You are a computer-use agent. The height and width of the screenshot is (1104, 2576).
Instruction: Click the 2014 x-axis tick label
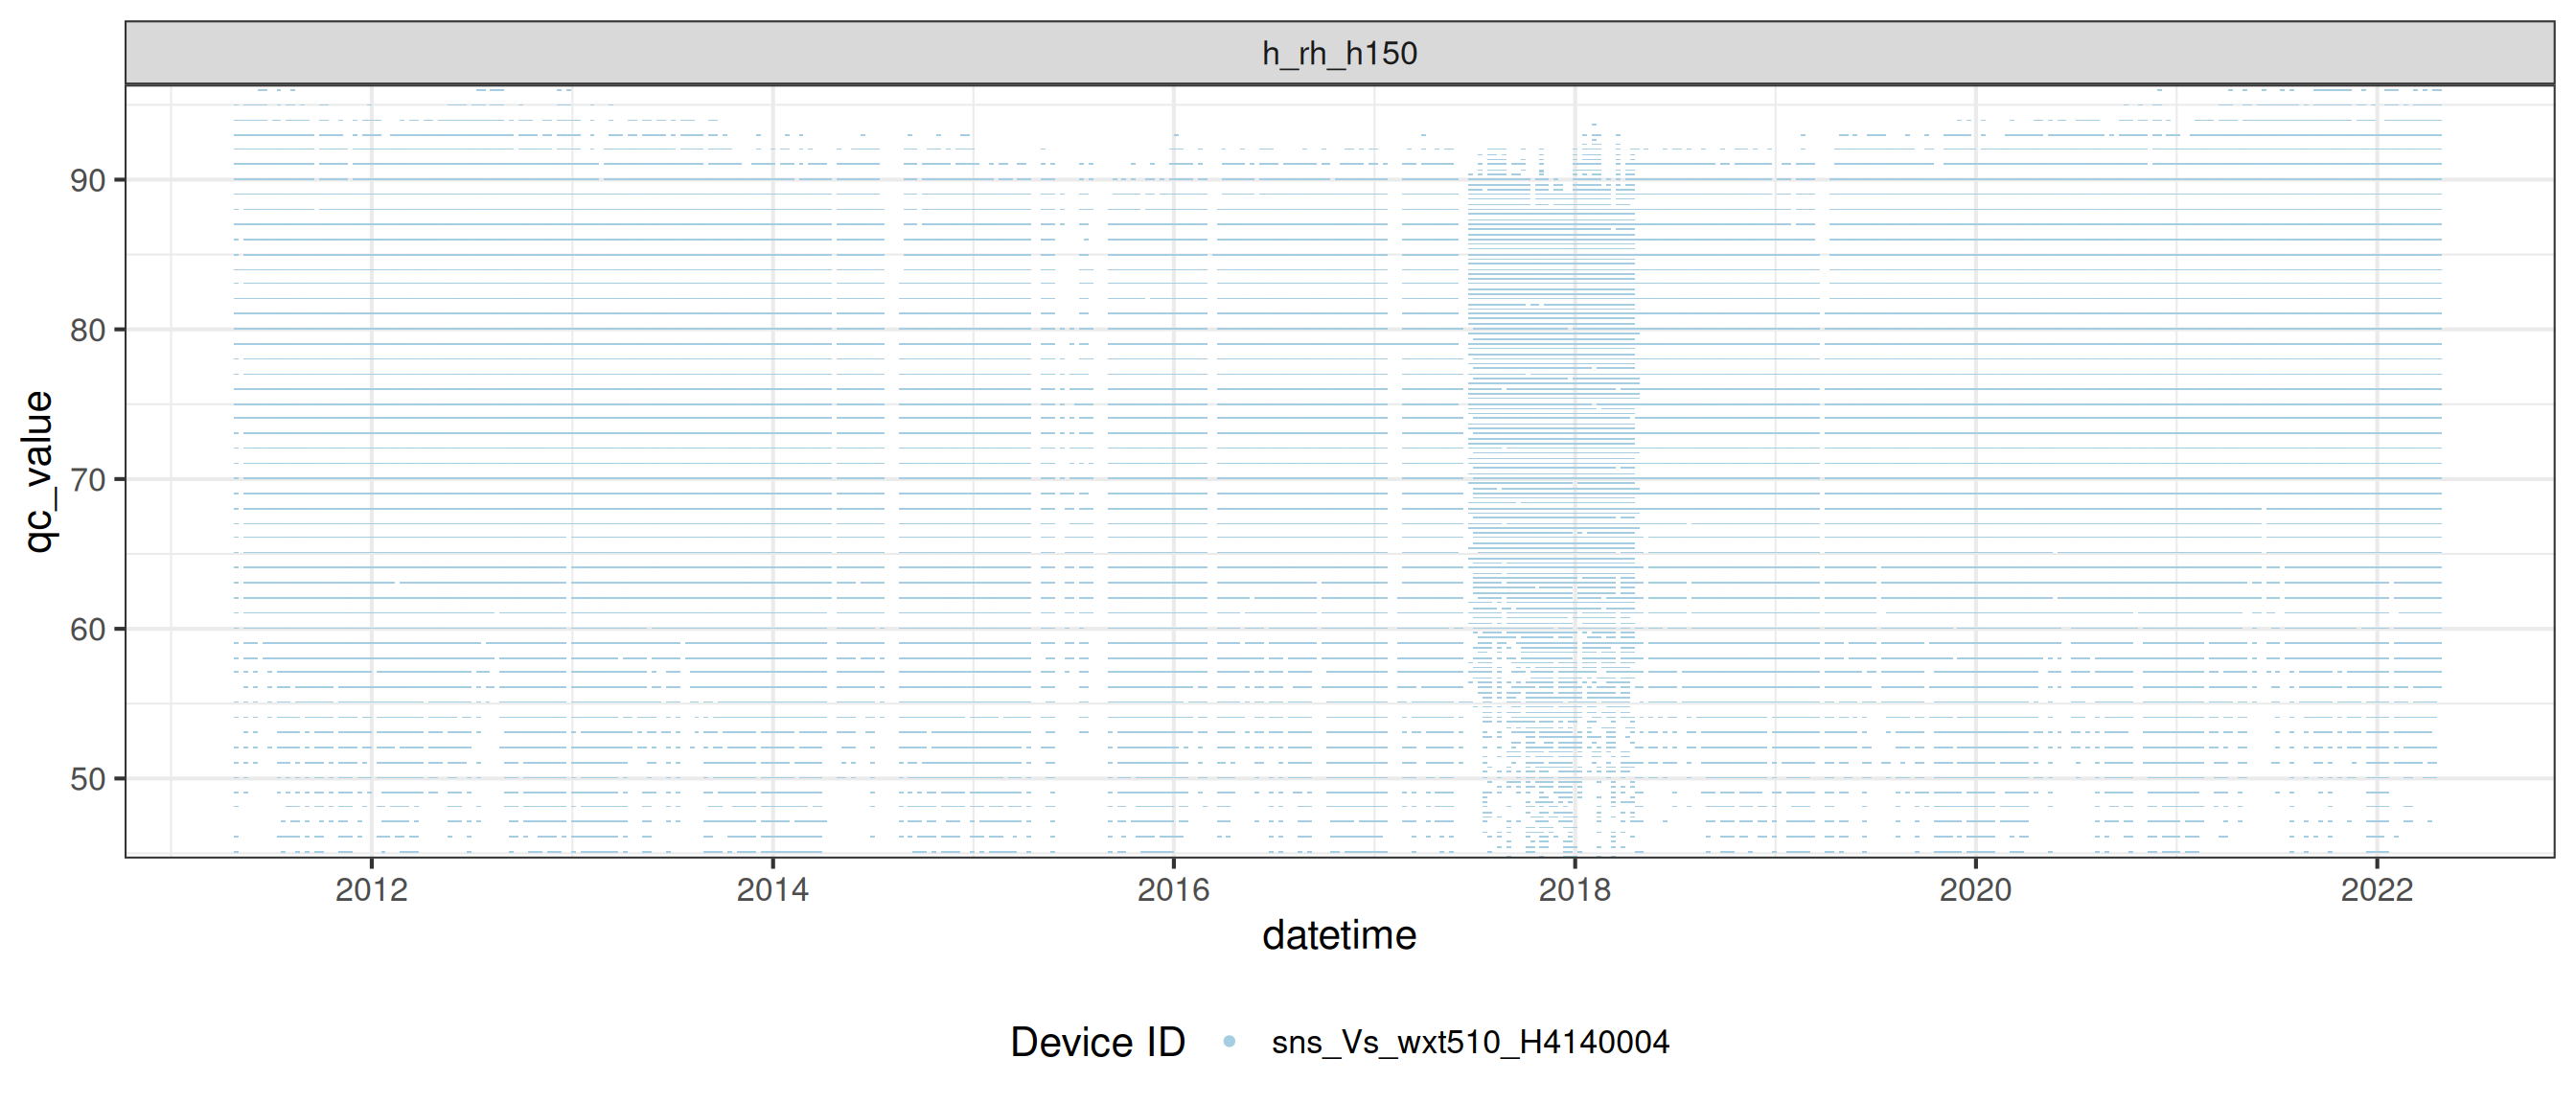(x=772, y=889)
